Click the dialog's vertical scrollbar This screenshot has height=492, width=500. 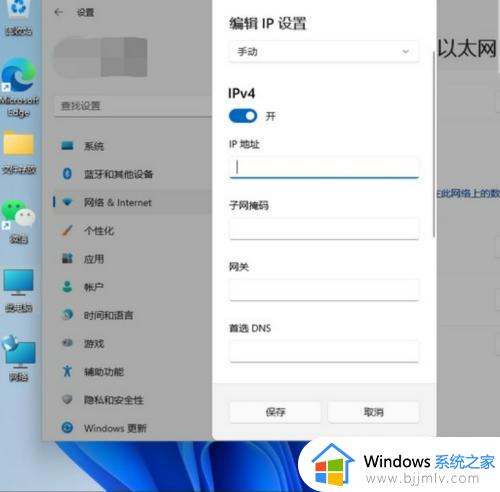434,144
